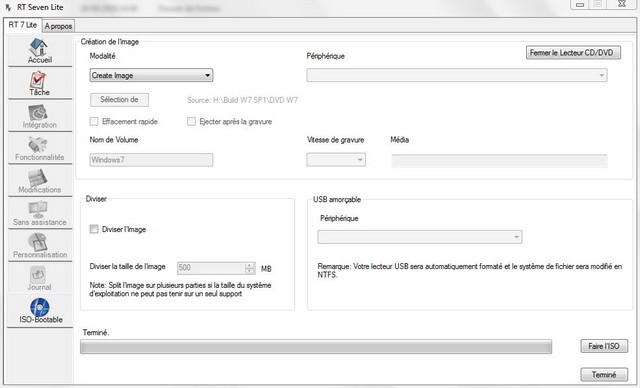
Task: Open the Accueil home section
Action: pyautogui.click(x=40, y=51)
